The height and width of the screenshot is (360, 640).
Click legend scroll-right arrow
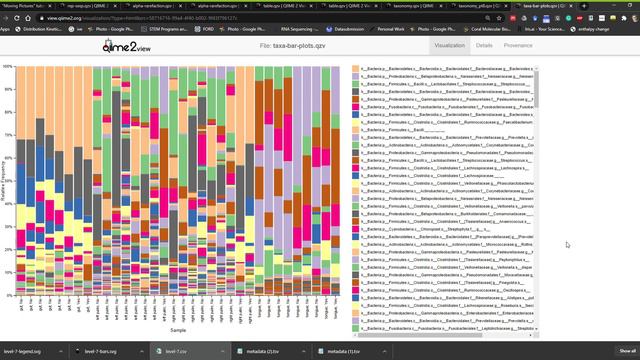[531, 335]
